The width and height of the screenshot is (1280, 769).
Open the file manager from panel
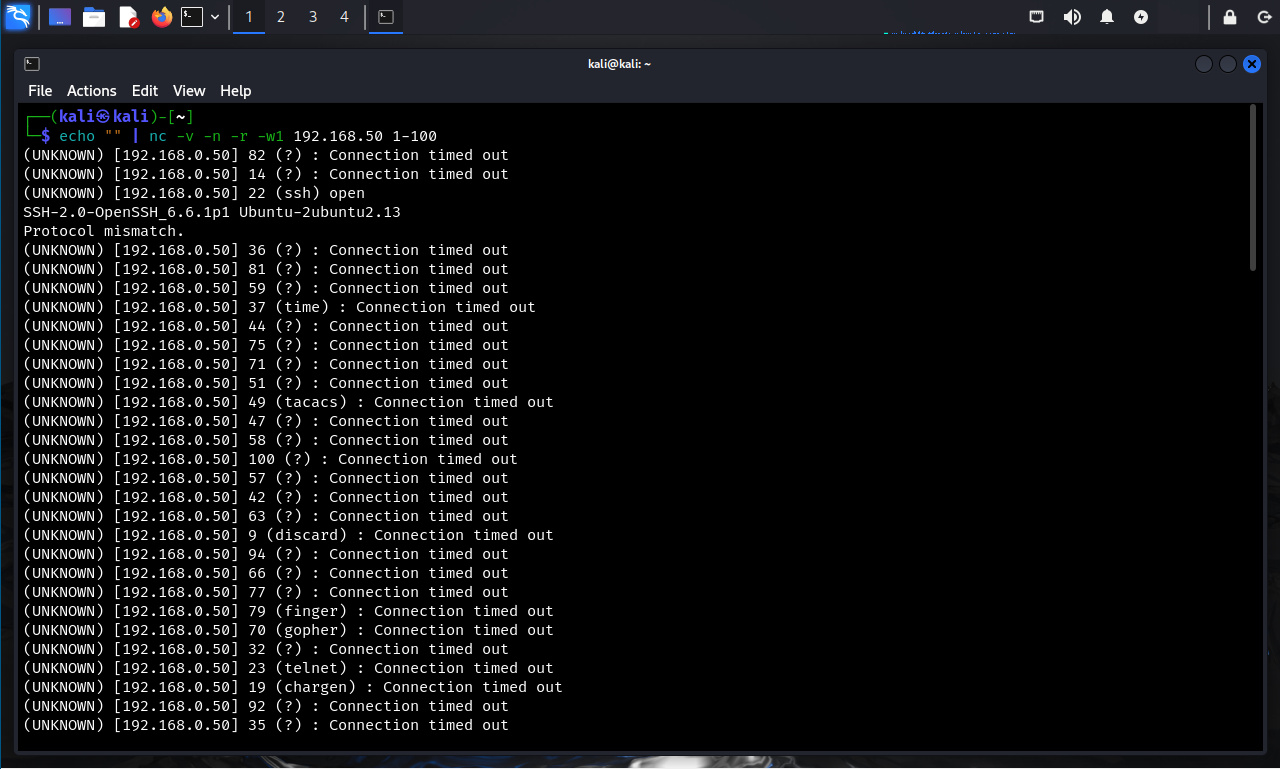[x=94, y=17]
